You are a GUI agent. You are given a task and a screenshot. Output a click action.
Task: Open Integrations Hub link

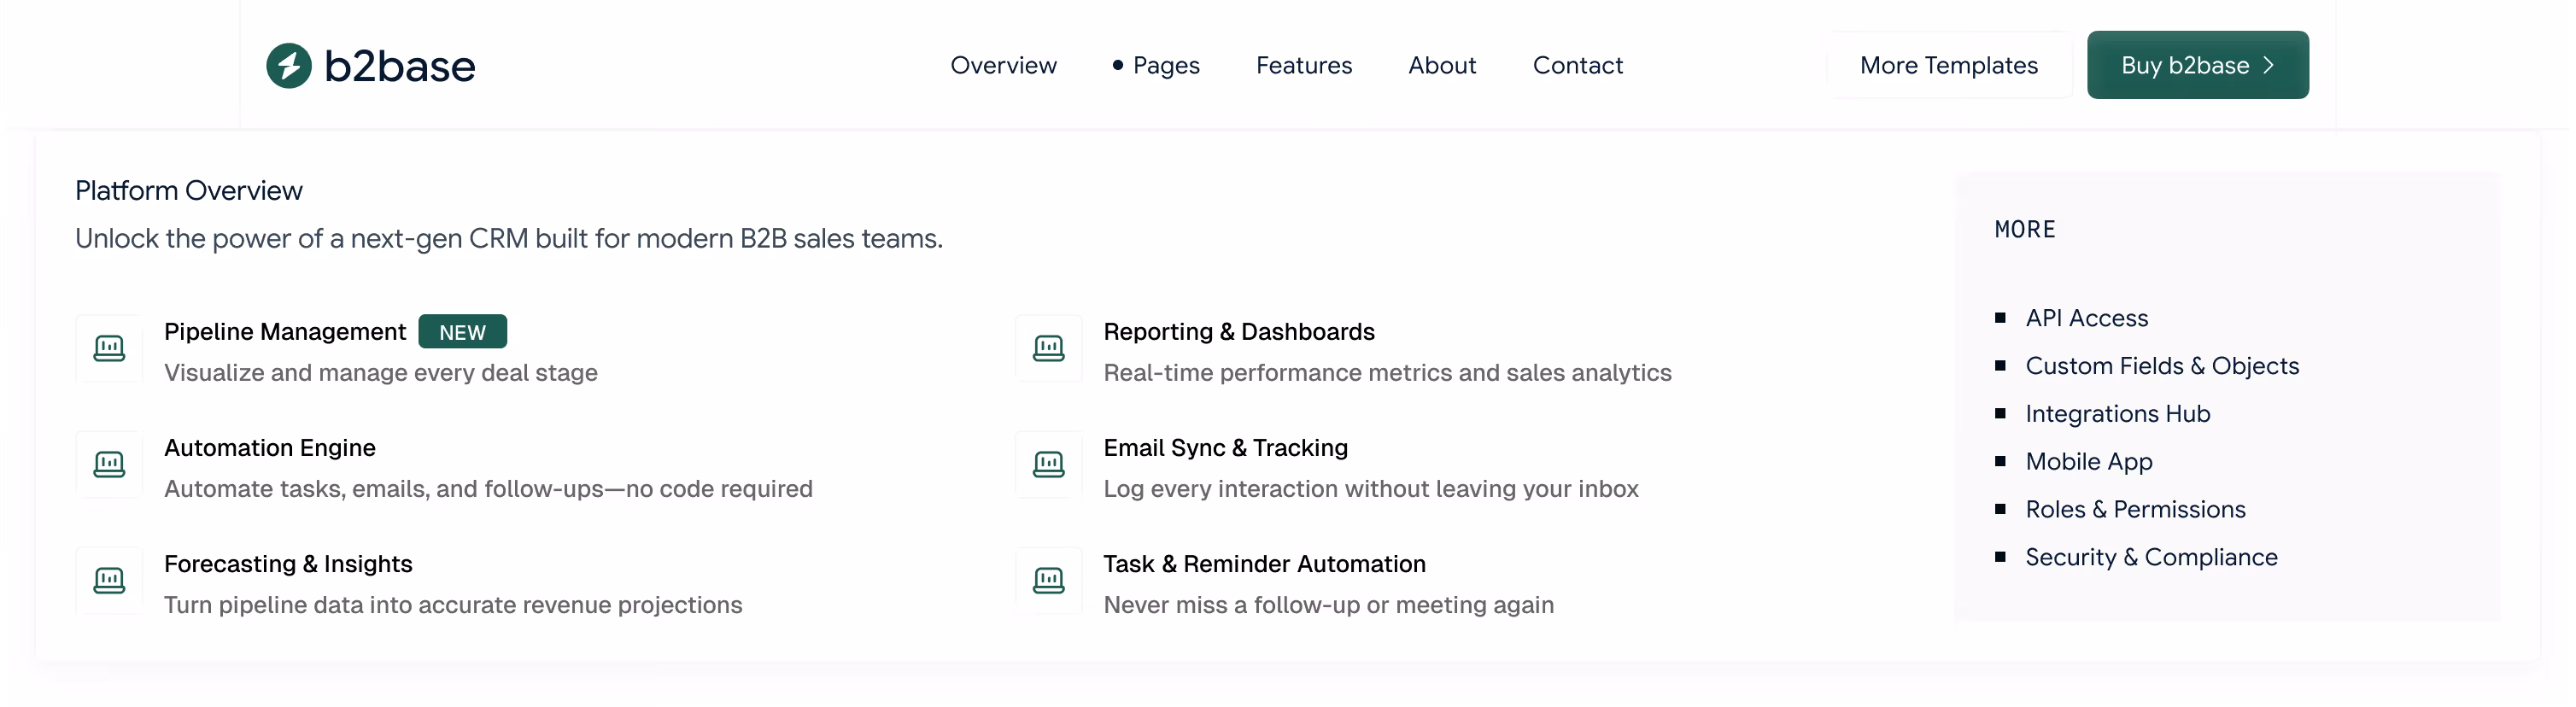tap(2117, 413)
